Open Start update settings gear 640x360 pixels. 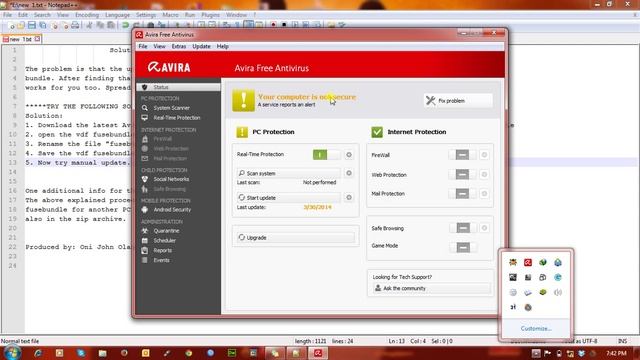pyautogui.click(x=349, y=198)
